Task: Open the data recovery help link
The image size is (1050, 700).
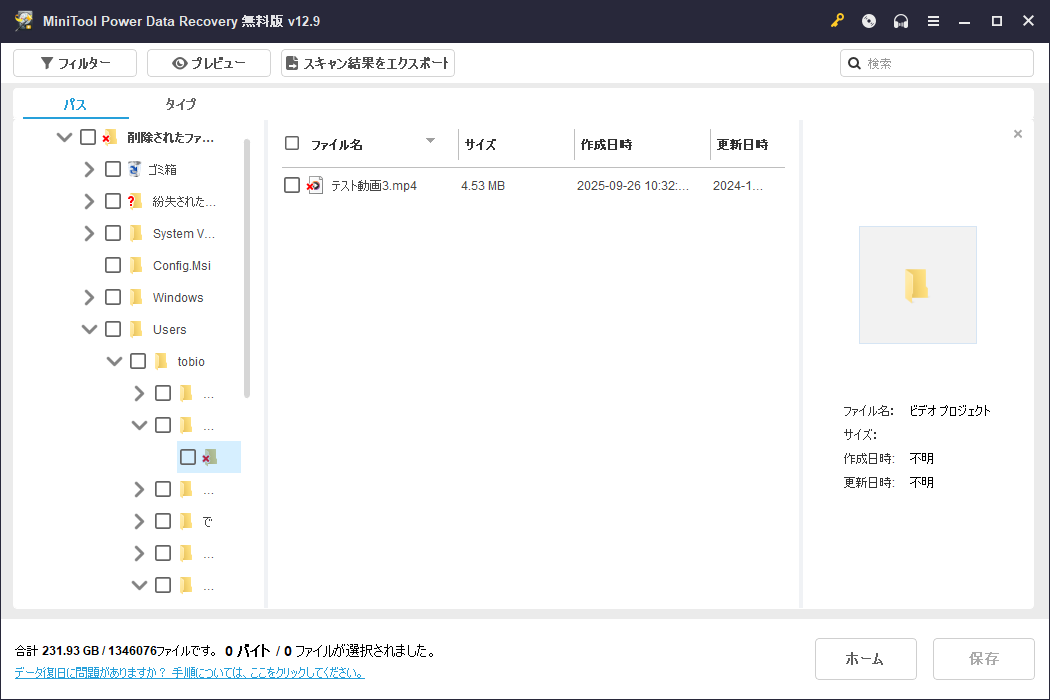Action: pyautogui.click(x=190, y=672)
